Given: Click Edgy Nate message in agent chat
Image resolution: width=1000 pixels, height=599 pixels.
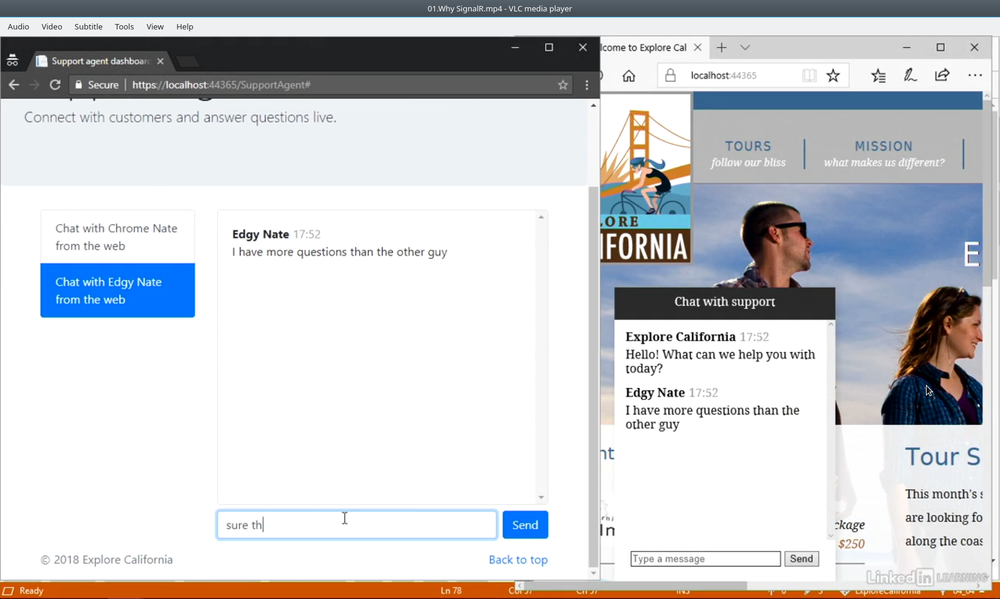Looking at the screenshot, I should [339, 252].
